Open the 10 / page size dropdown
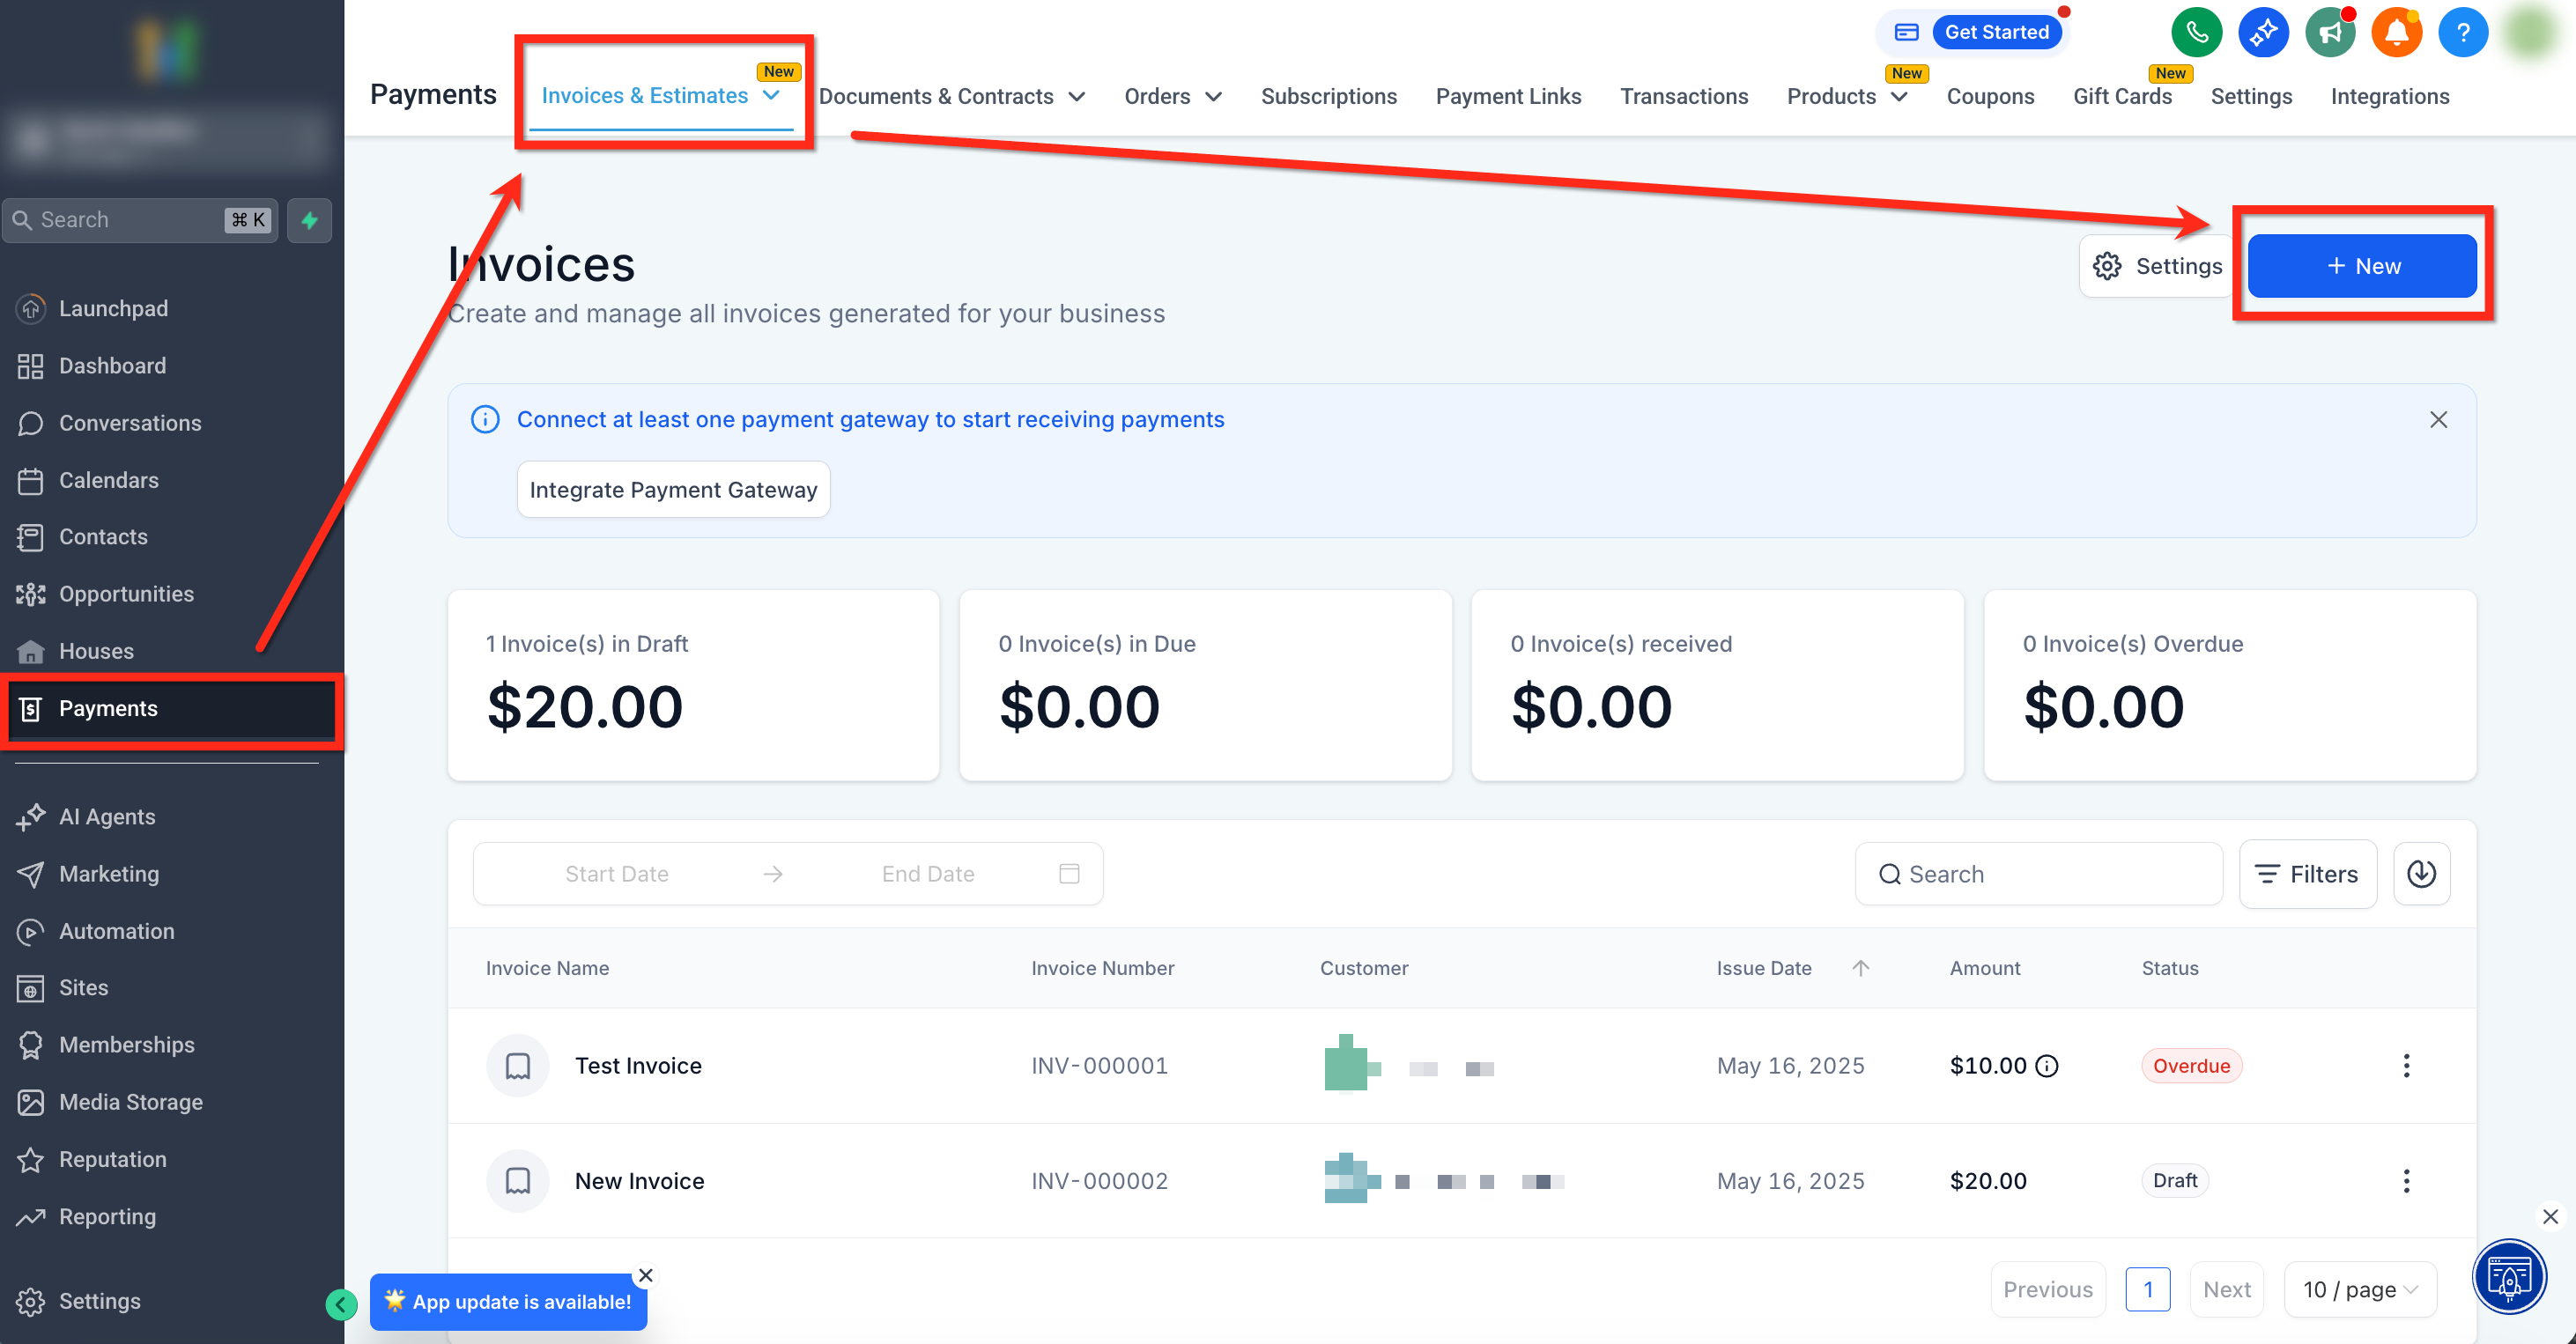 [x=2359, y=1289]
